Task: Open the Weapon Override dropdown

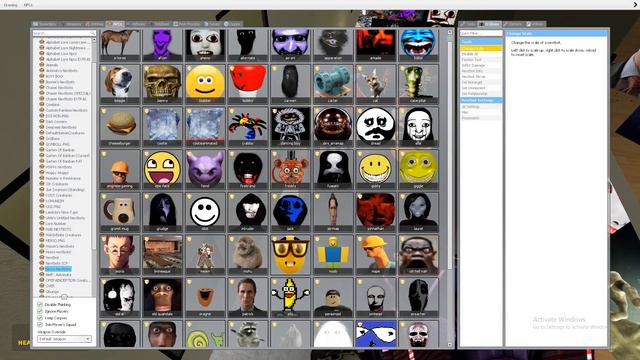Action: click(64, 339)
